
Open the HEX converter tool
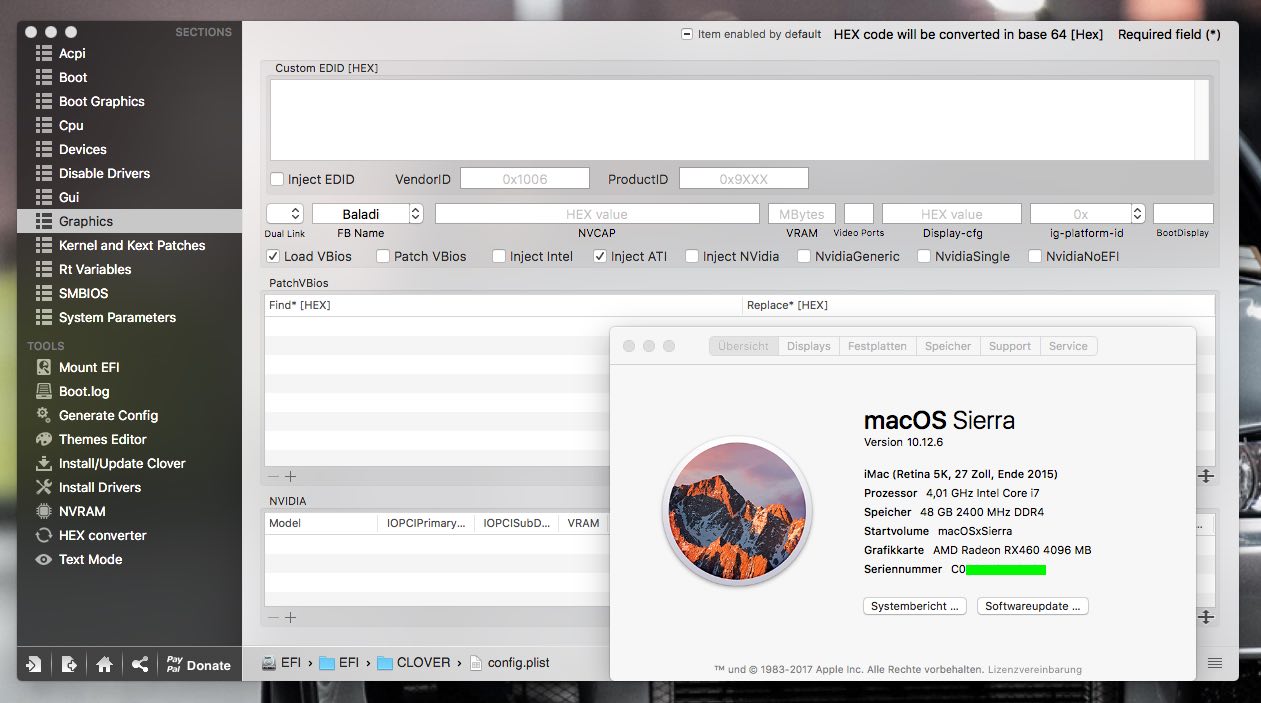129,535
